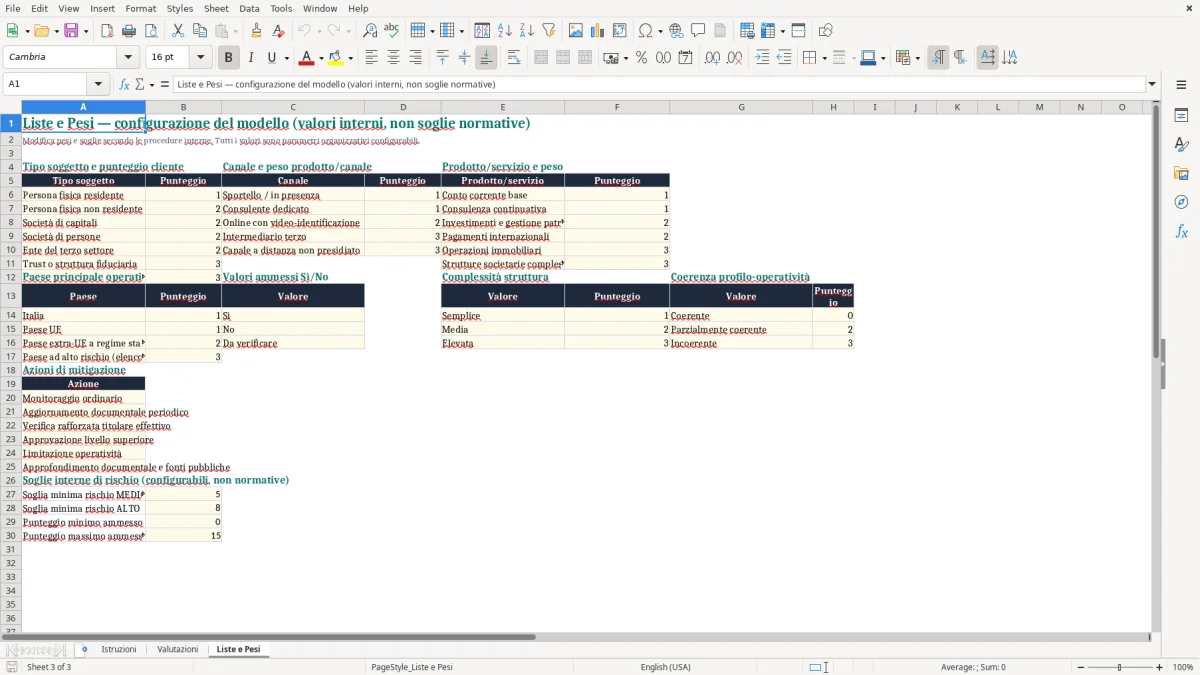This screenshot has width=1200, height=675.
Task: Activate Clone Formatting paintbrush
Action: pyautogui.click(x=256, y=31)
